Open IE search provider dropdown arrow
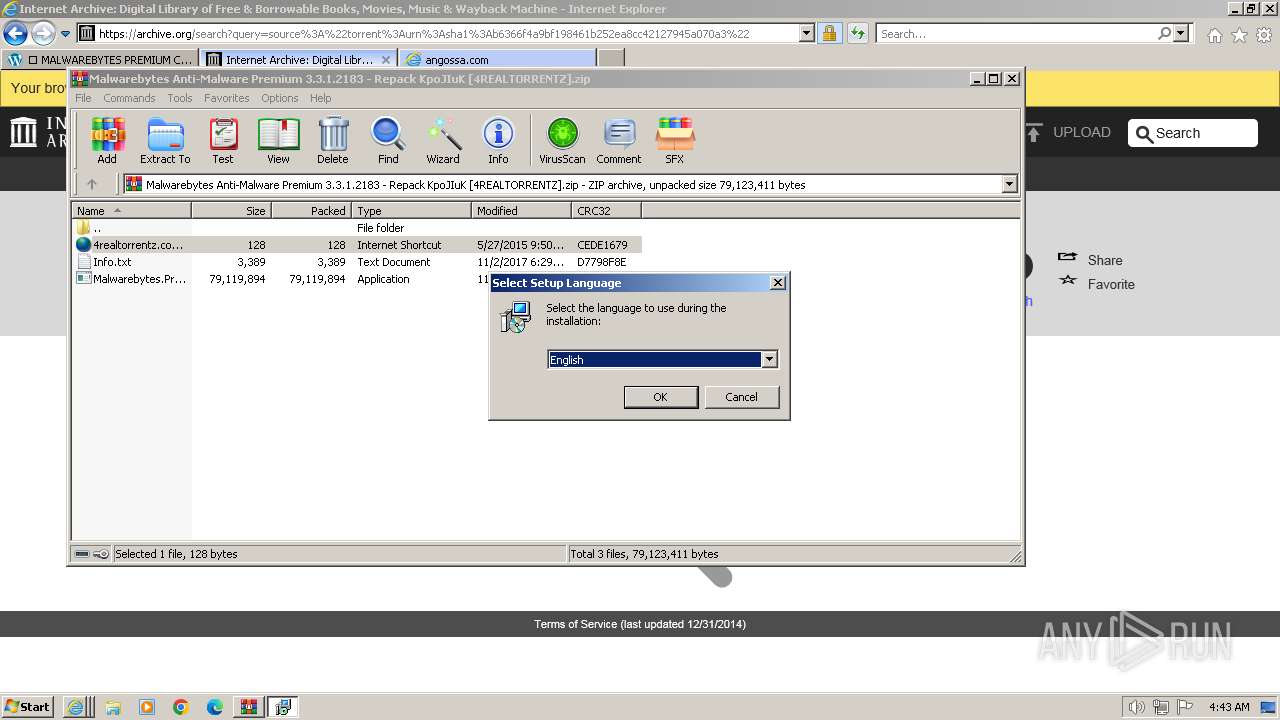 tap(1182, 33)
